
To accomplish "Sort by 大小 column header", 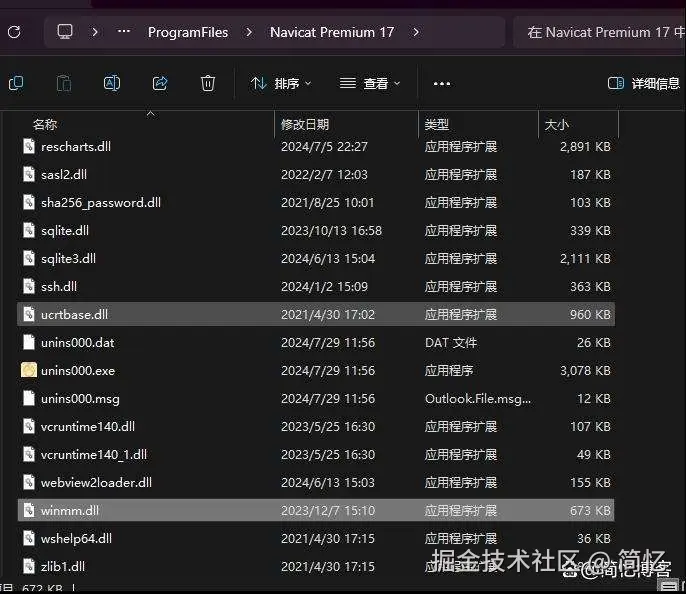I will 556,124.
